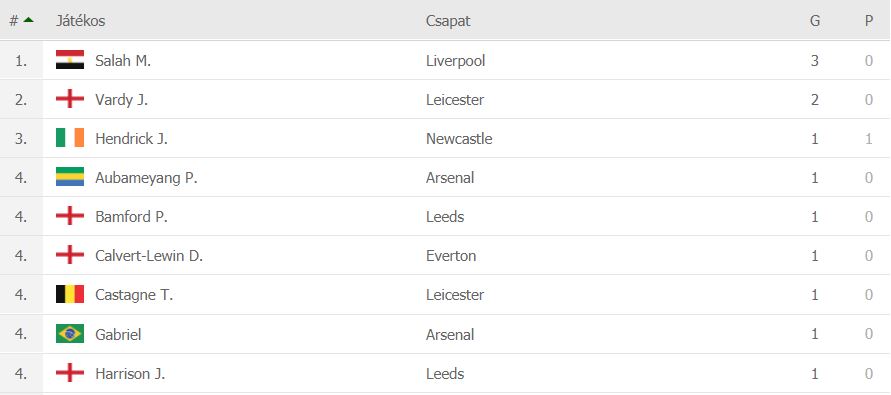
Task: Open player Salah M. profile
Action: pyautogui.click(x=123, y=60)
